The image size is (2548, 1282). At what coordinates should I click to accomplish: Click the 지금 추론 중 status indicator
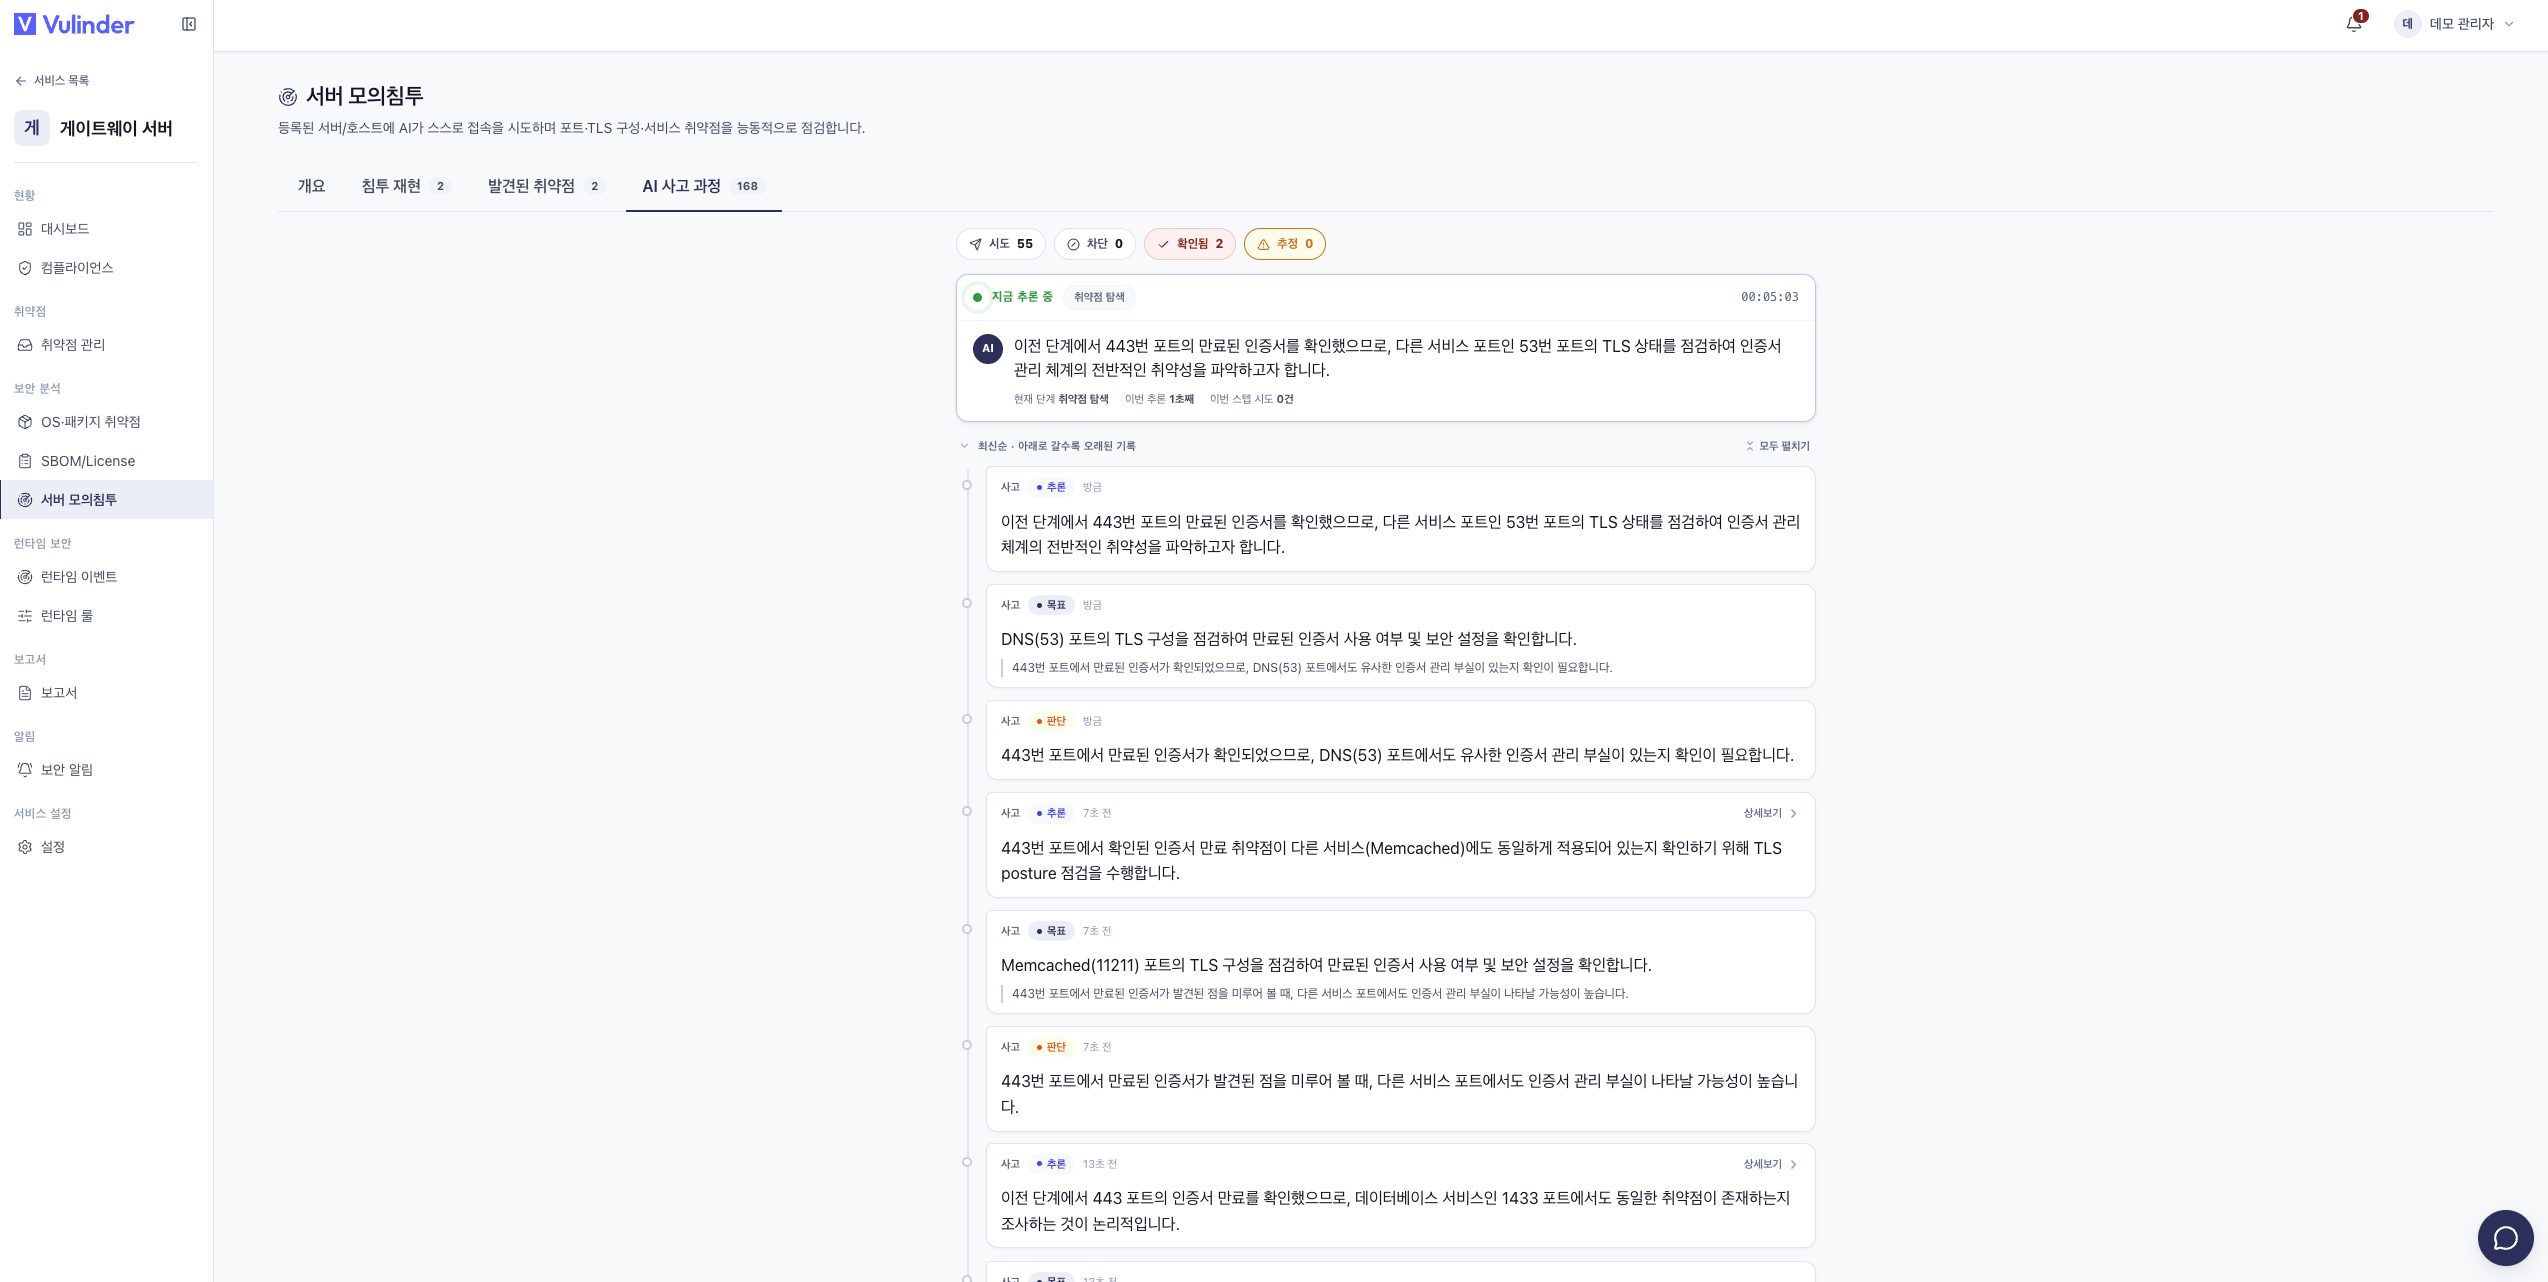pos(1013,297)
